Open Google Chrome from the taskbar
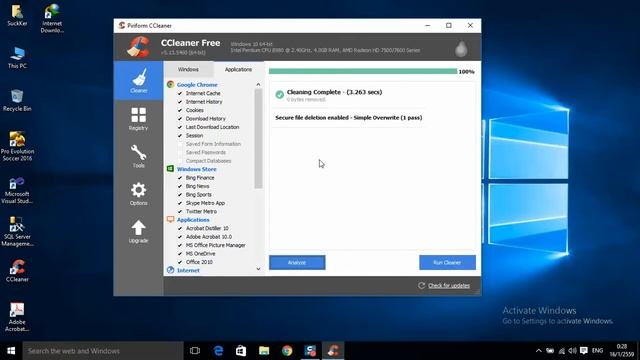This screenshot has height=360, width=640. pyautogui.click(x=287, y=351)
